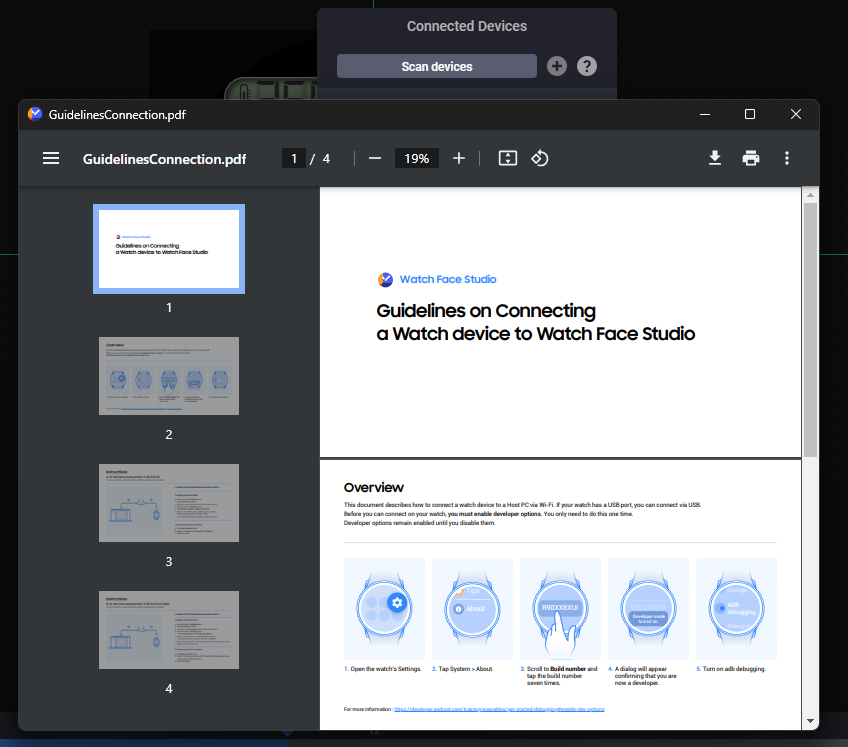Rotate the document counterclockwise
Screen dimensions: 848x747
tap(540, 158)
